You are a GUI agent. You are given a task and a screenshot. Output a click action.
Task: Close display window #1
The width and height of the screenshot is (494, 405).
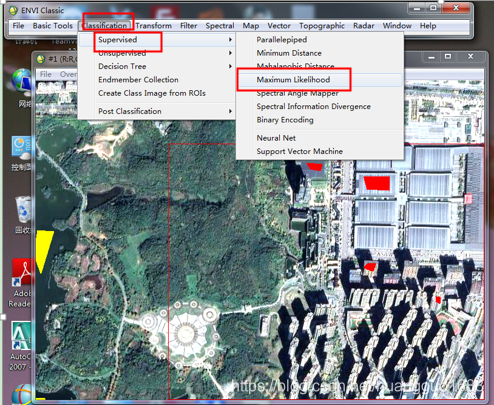[x=470, y=57]
